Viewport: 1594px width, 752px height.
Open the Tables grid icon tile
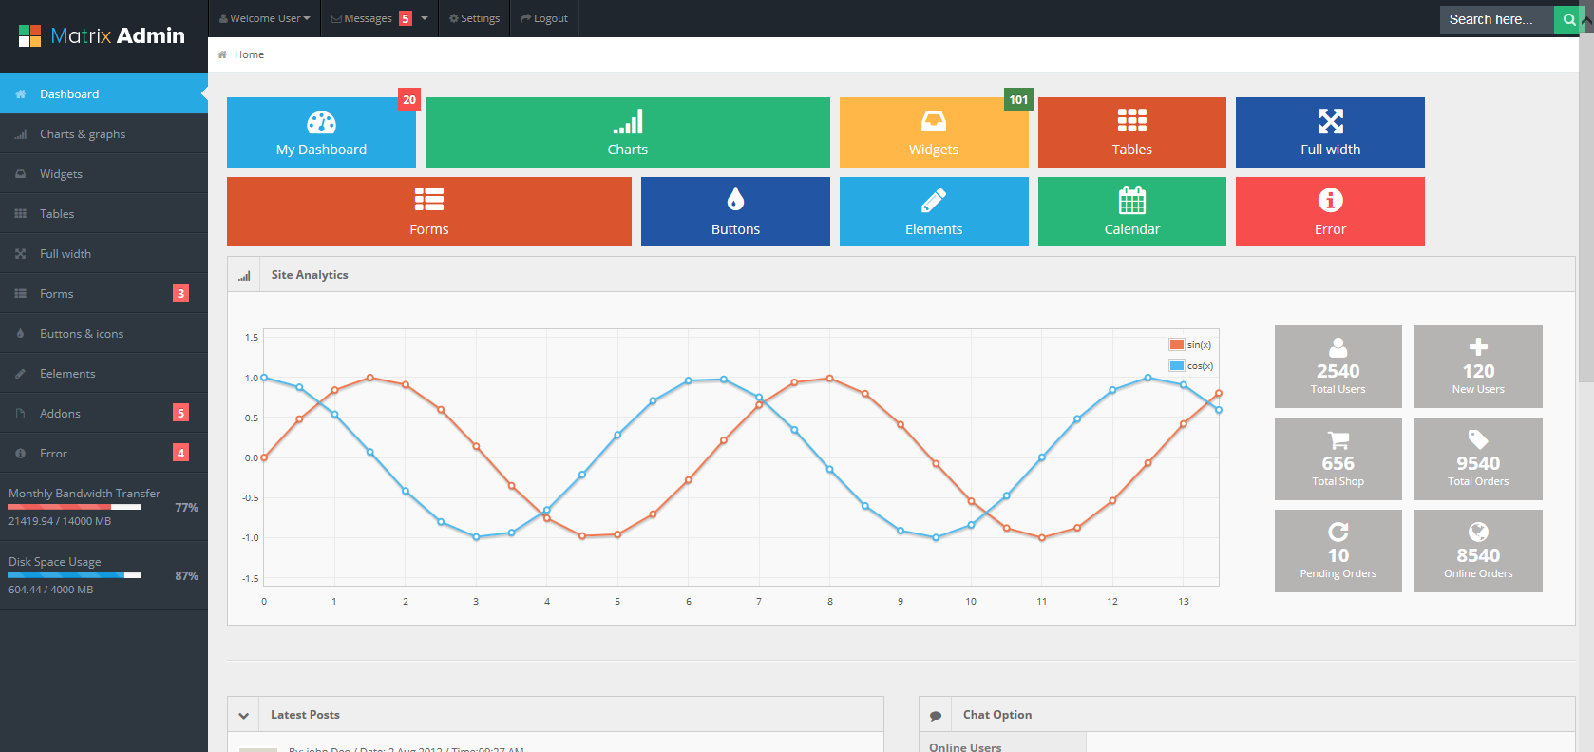[1131, 132]
